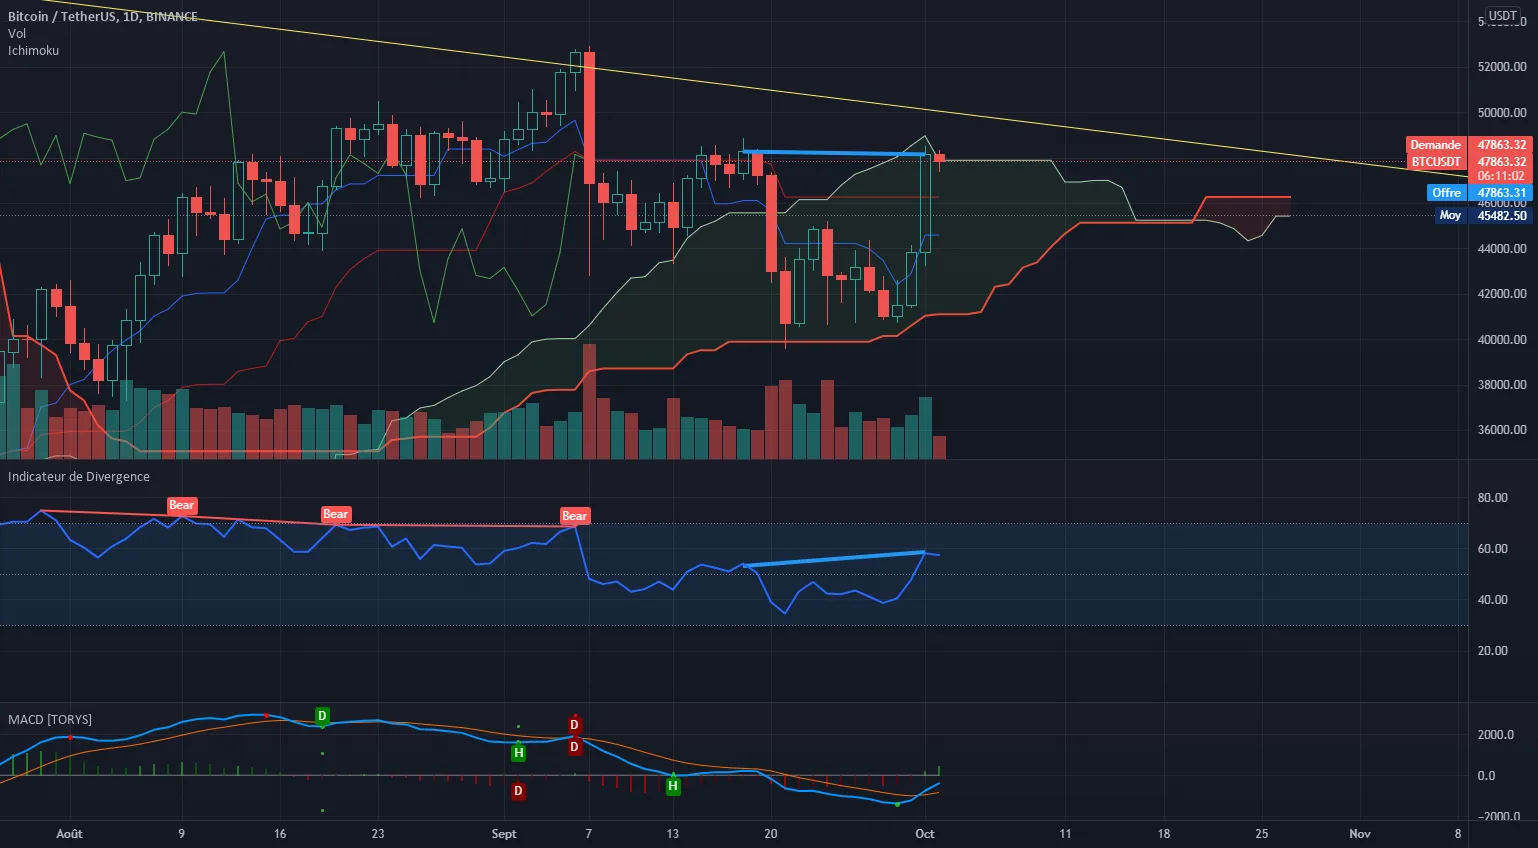Select the Ichimoku indicator legend

34,51
